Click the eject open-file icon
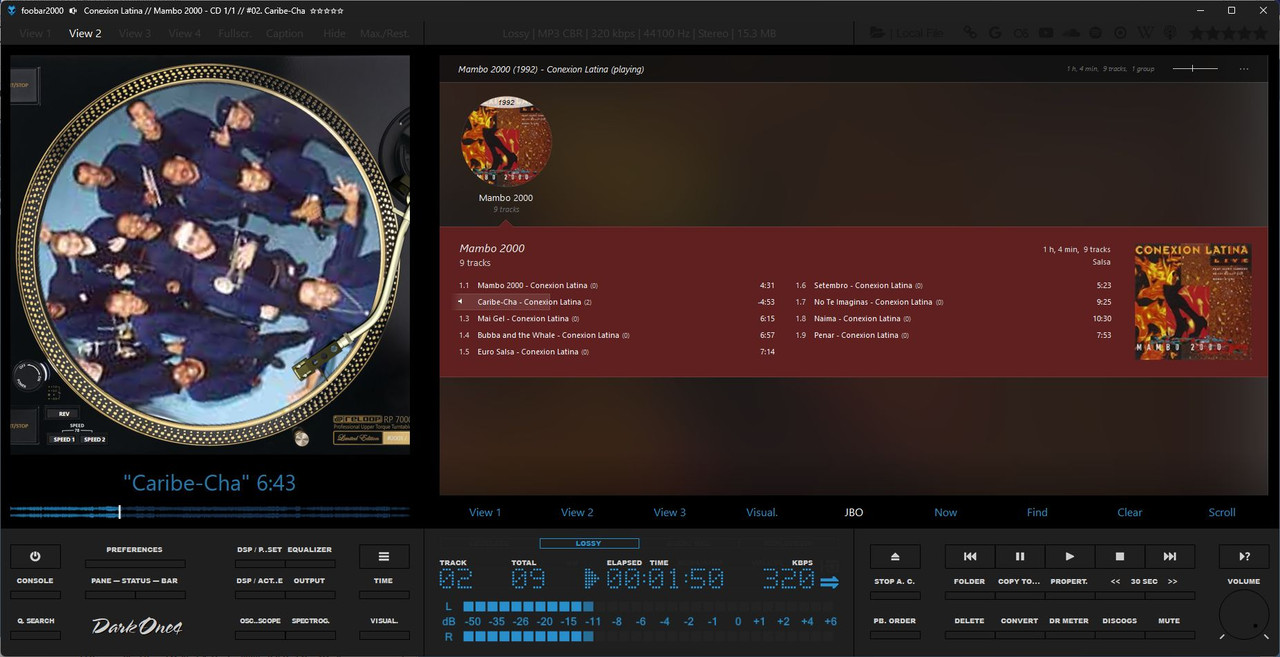1280x657 pixels. coord(895,557)
